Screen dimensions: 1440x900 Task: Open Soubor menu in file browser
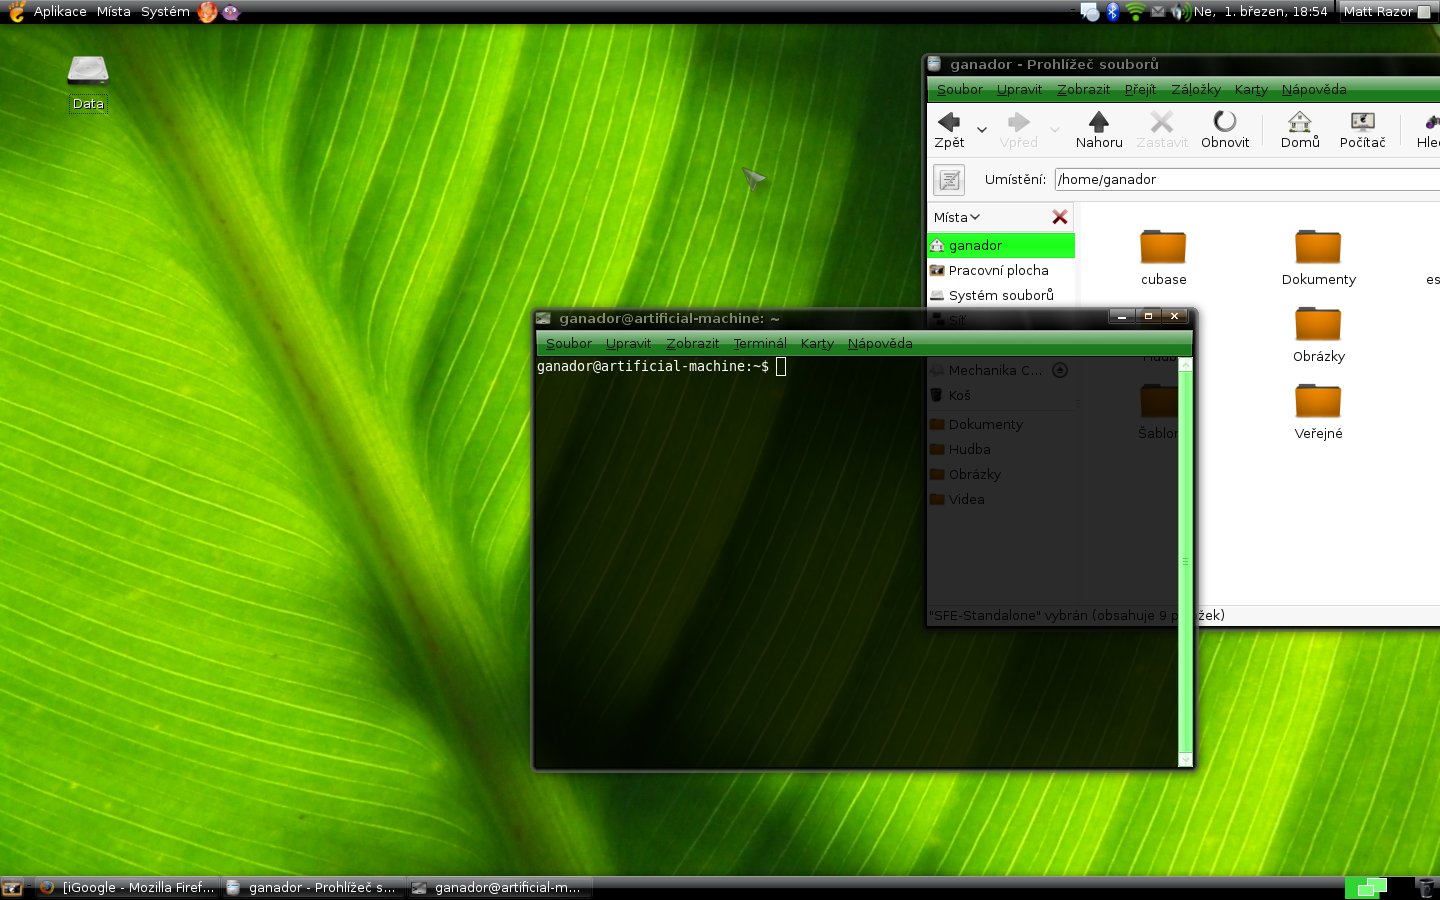pos(960,89)
